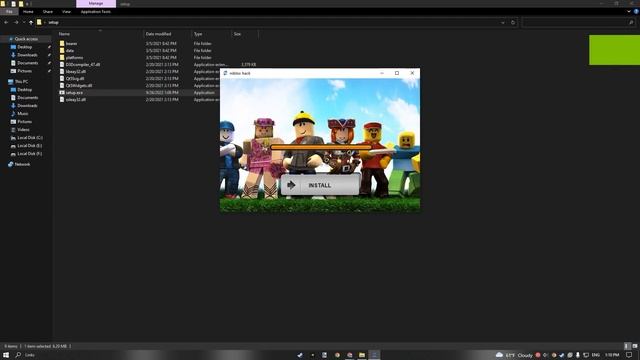Switch to the Home ribbon tab
Screen dimensions: 640x360
point(28,12)
